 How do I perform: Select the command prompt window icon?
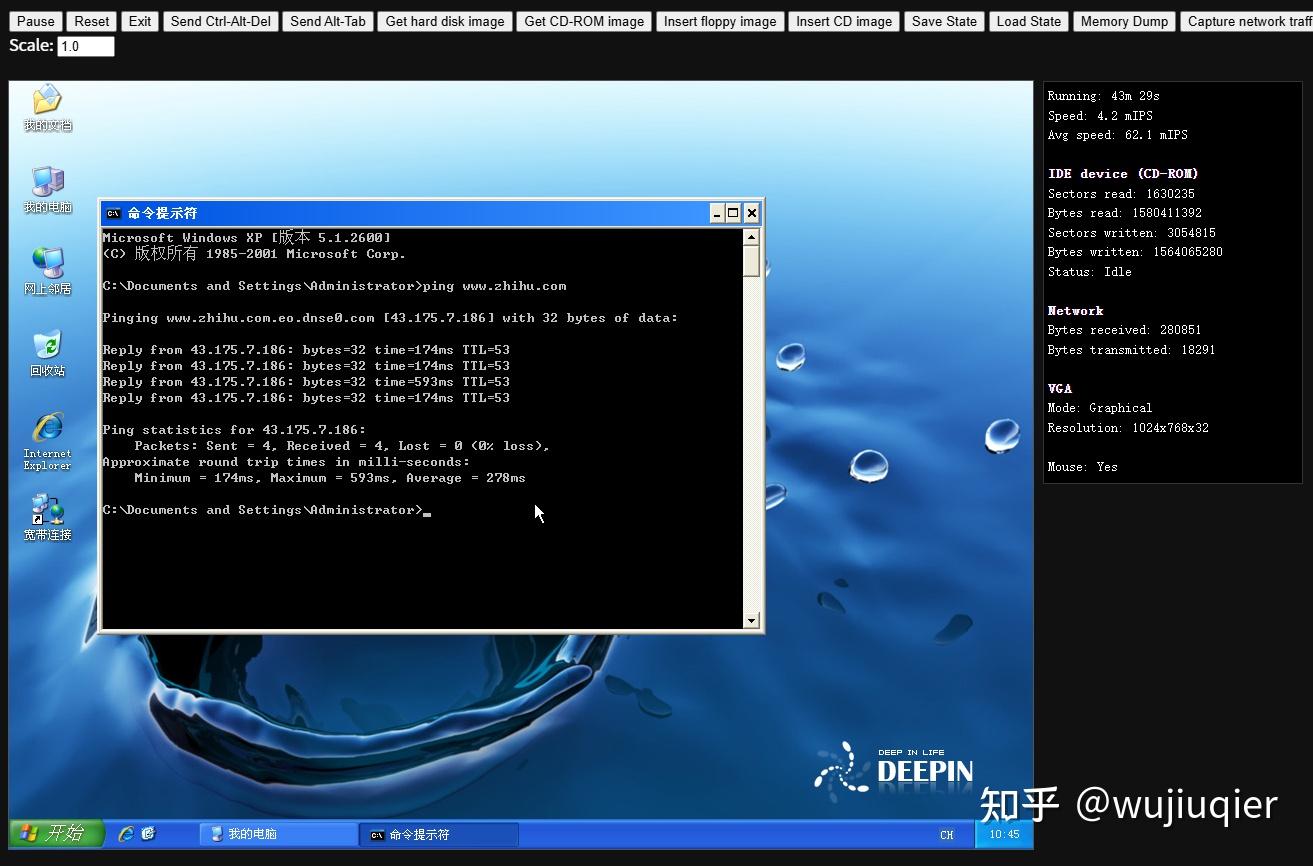point(112,213)
